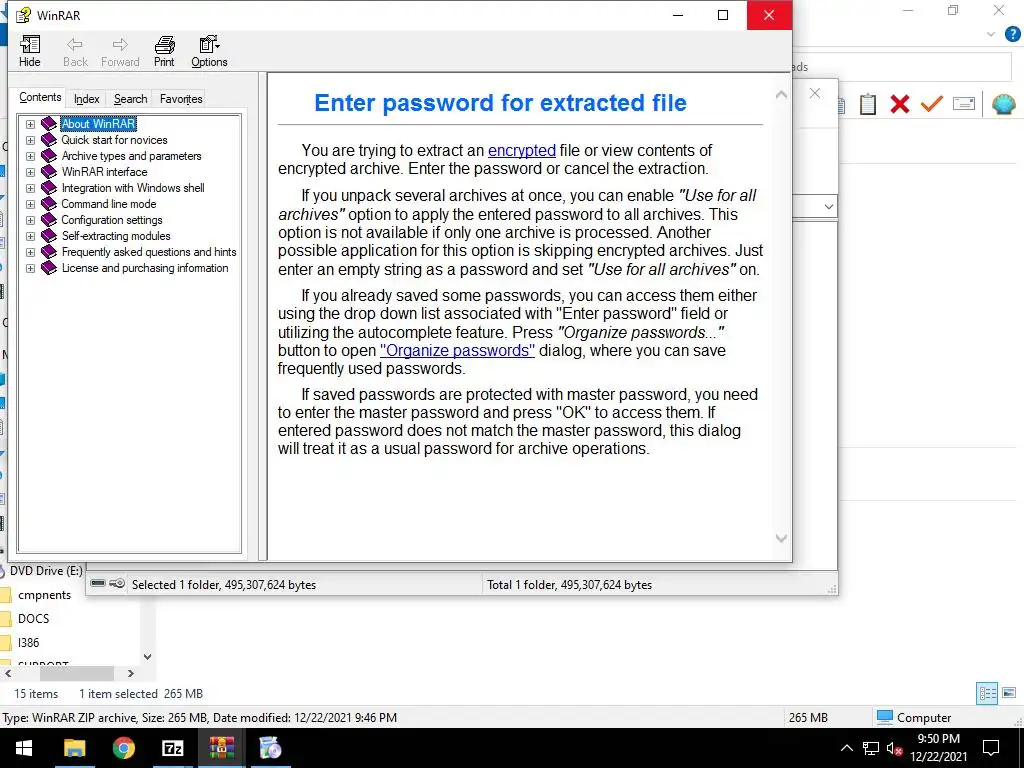
Task: Select Self-extracting modules book icon
Action: [48, 236]
